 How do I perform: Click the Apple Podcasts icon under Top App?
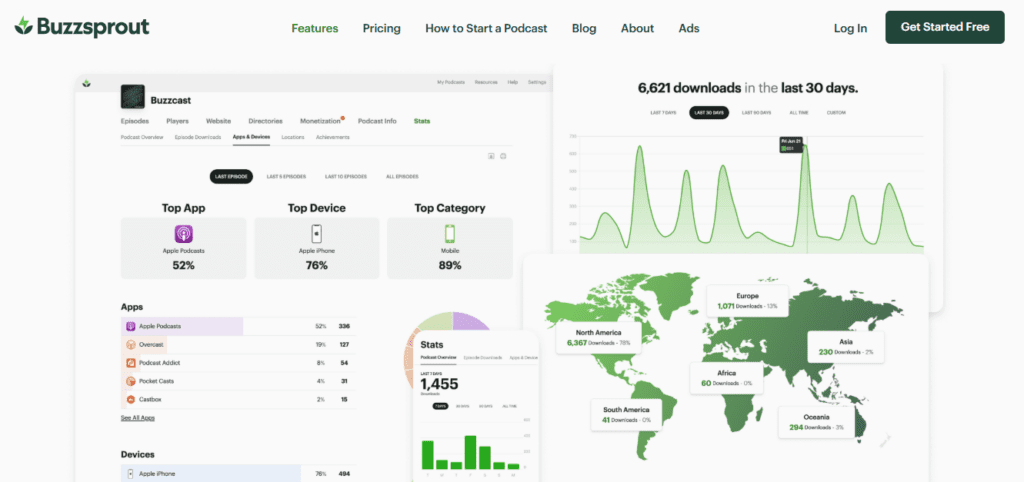[x=184, y=234]
